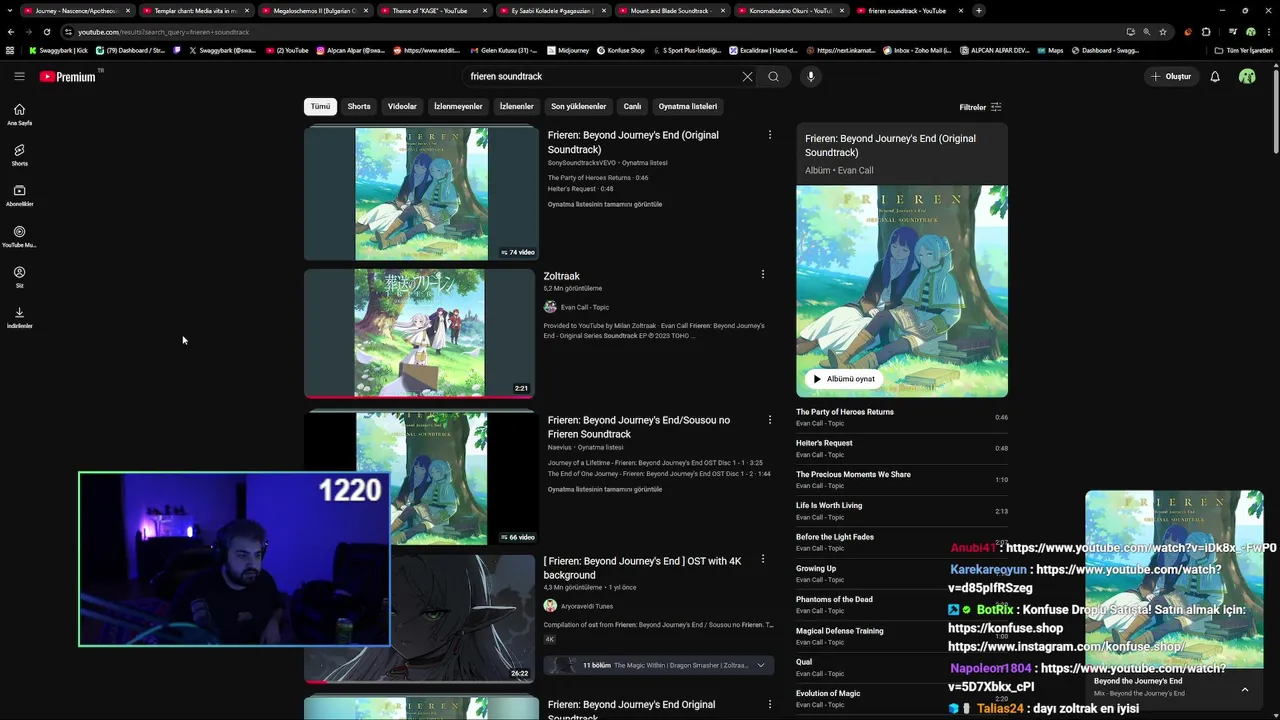Start voice search with microphone
1280x720 pixels.
[811, 76]
